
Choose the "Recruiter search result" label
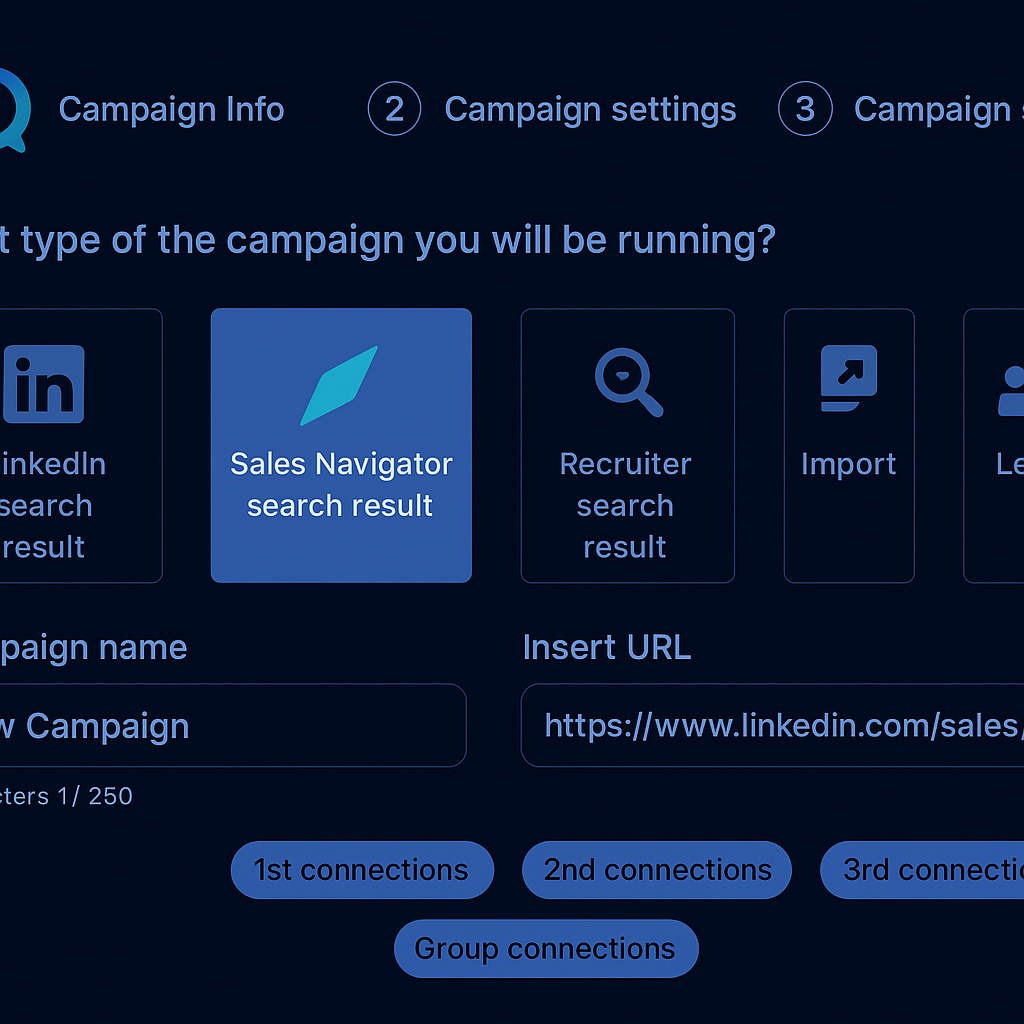[x=626, y=505]
